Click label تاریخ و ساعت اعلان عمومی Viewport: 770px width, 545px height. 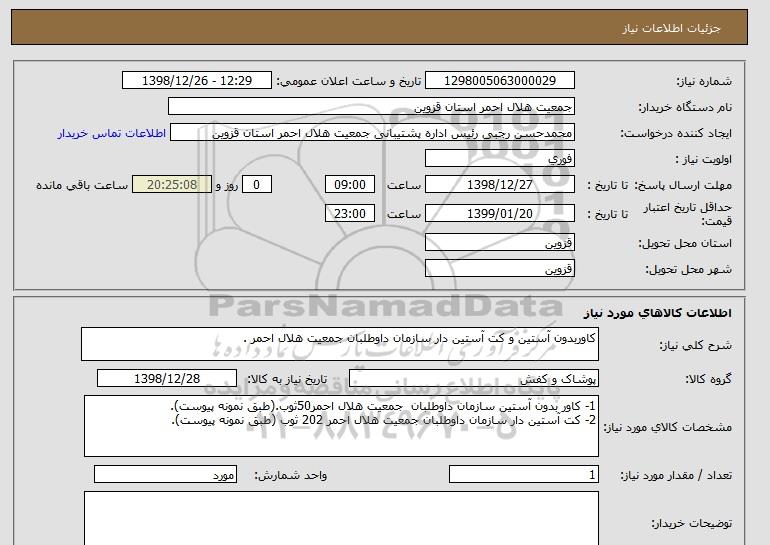click(x=349, y=81)
